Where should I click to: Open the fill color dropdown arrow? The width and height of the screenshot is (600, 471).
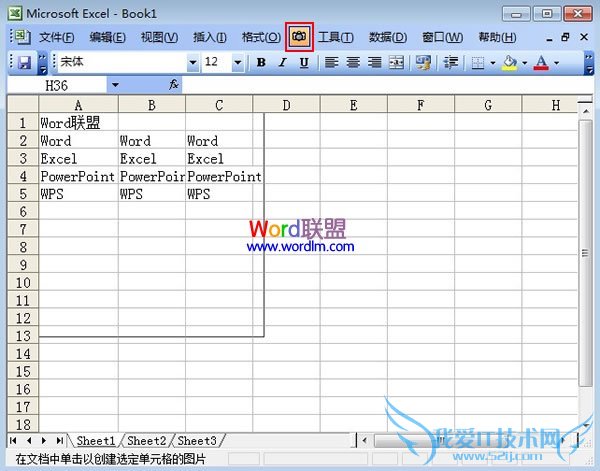pyautogui.click(x=524, y=62)
